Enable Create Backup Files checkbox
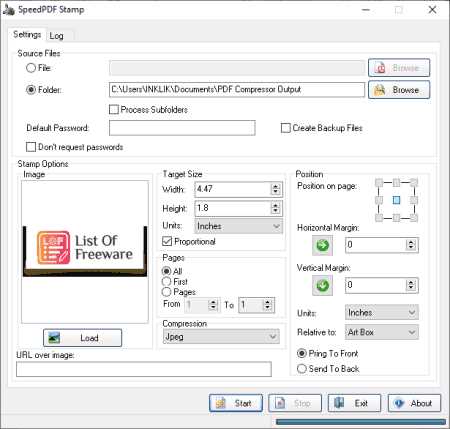 pyautogui.click(x=286, y=128)
